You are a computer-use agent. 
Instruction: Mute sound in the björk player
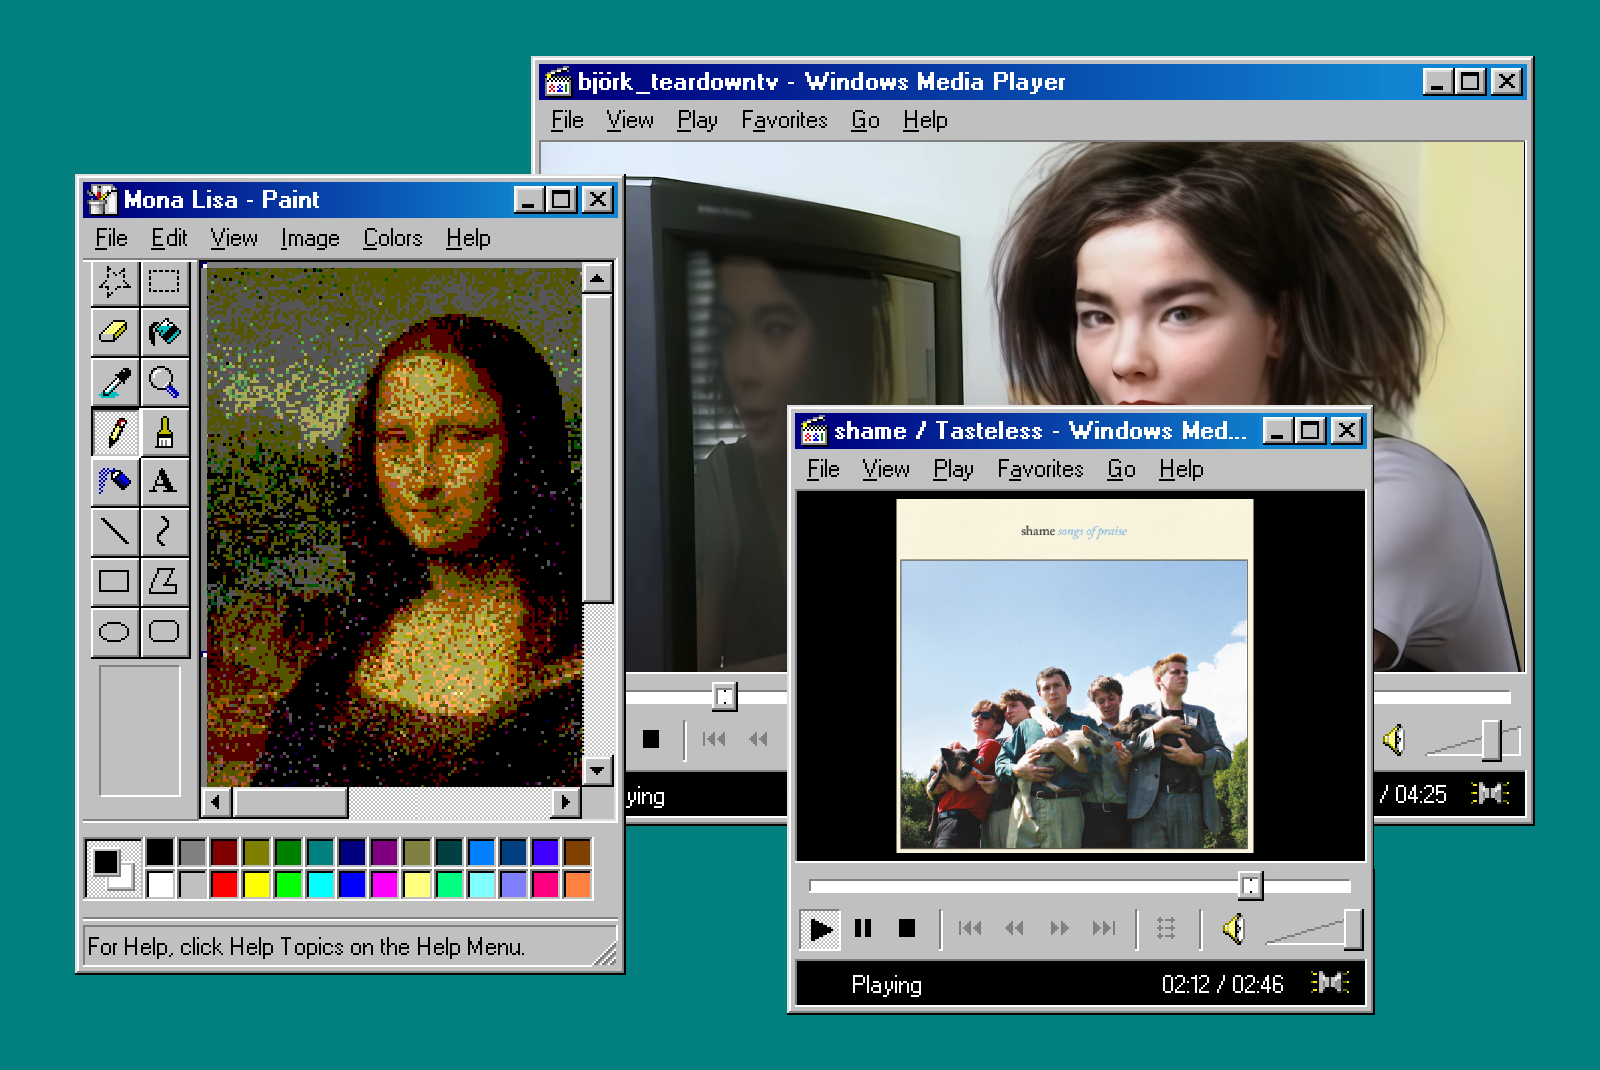coord(1394,740)
